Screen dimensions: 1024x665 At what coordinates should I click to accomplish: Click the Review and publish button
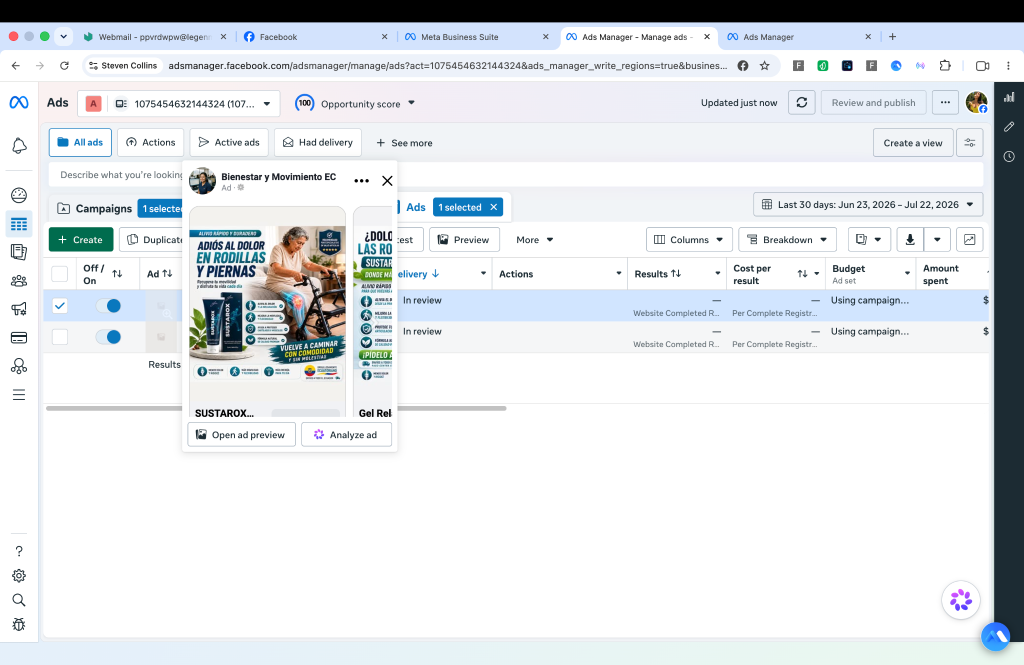tap(873, 103)
